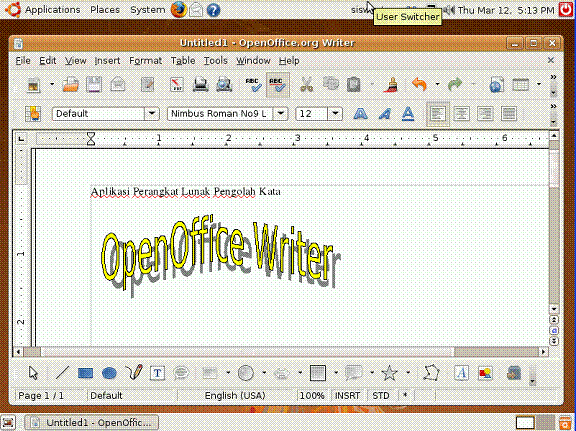Select the Line drawing tool
The height and width of the screenshot is (431, 576).
click(x=62, y=373)
